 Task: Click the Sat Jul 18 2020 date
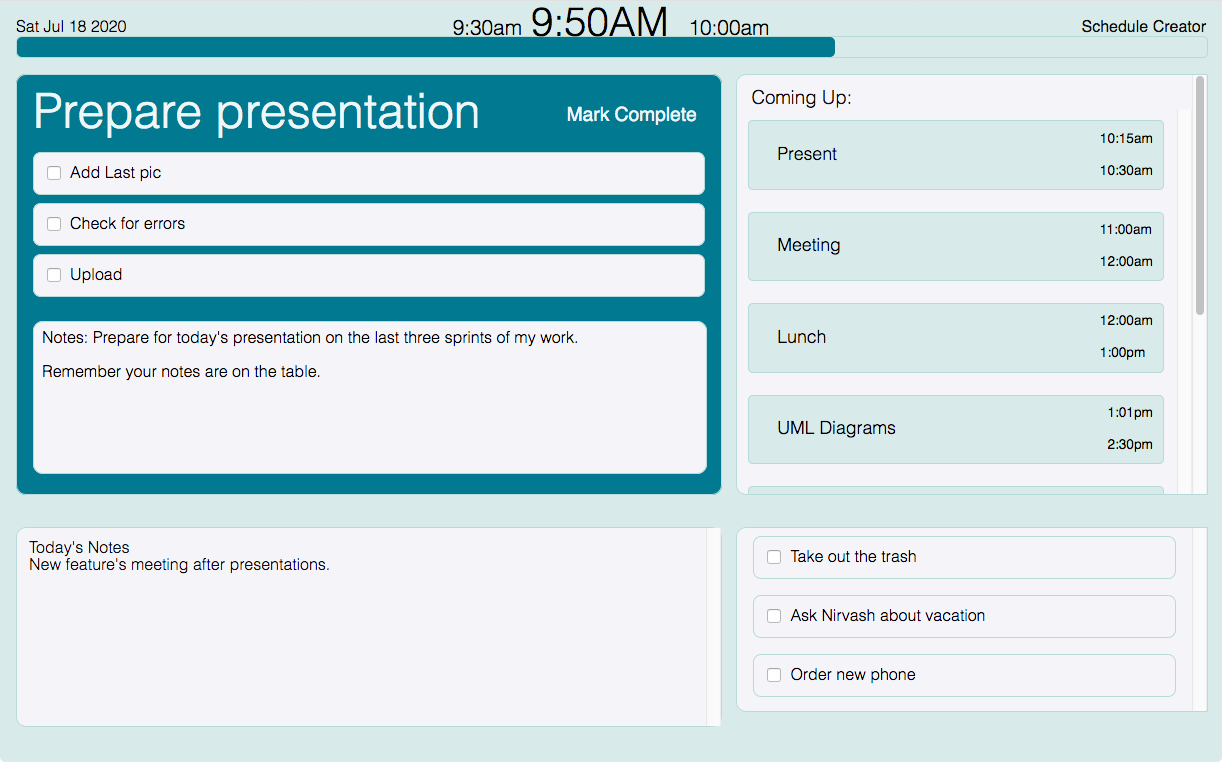(71, 27)
